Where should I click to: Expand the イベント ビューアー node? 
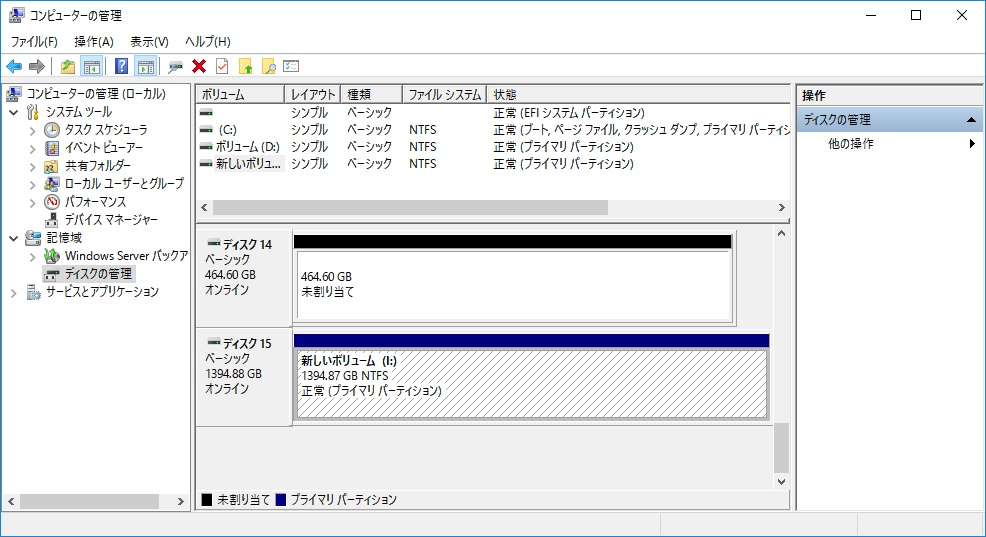32,149
